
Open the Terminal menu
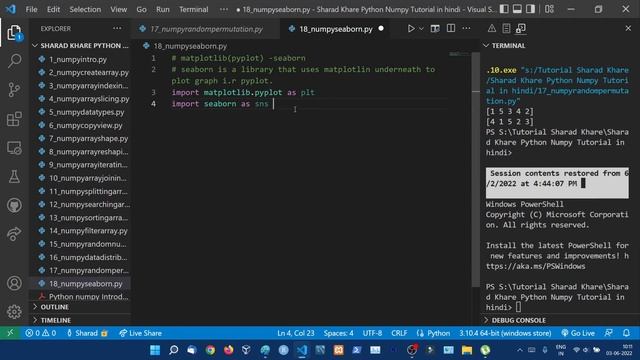pos(193,9)
